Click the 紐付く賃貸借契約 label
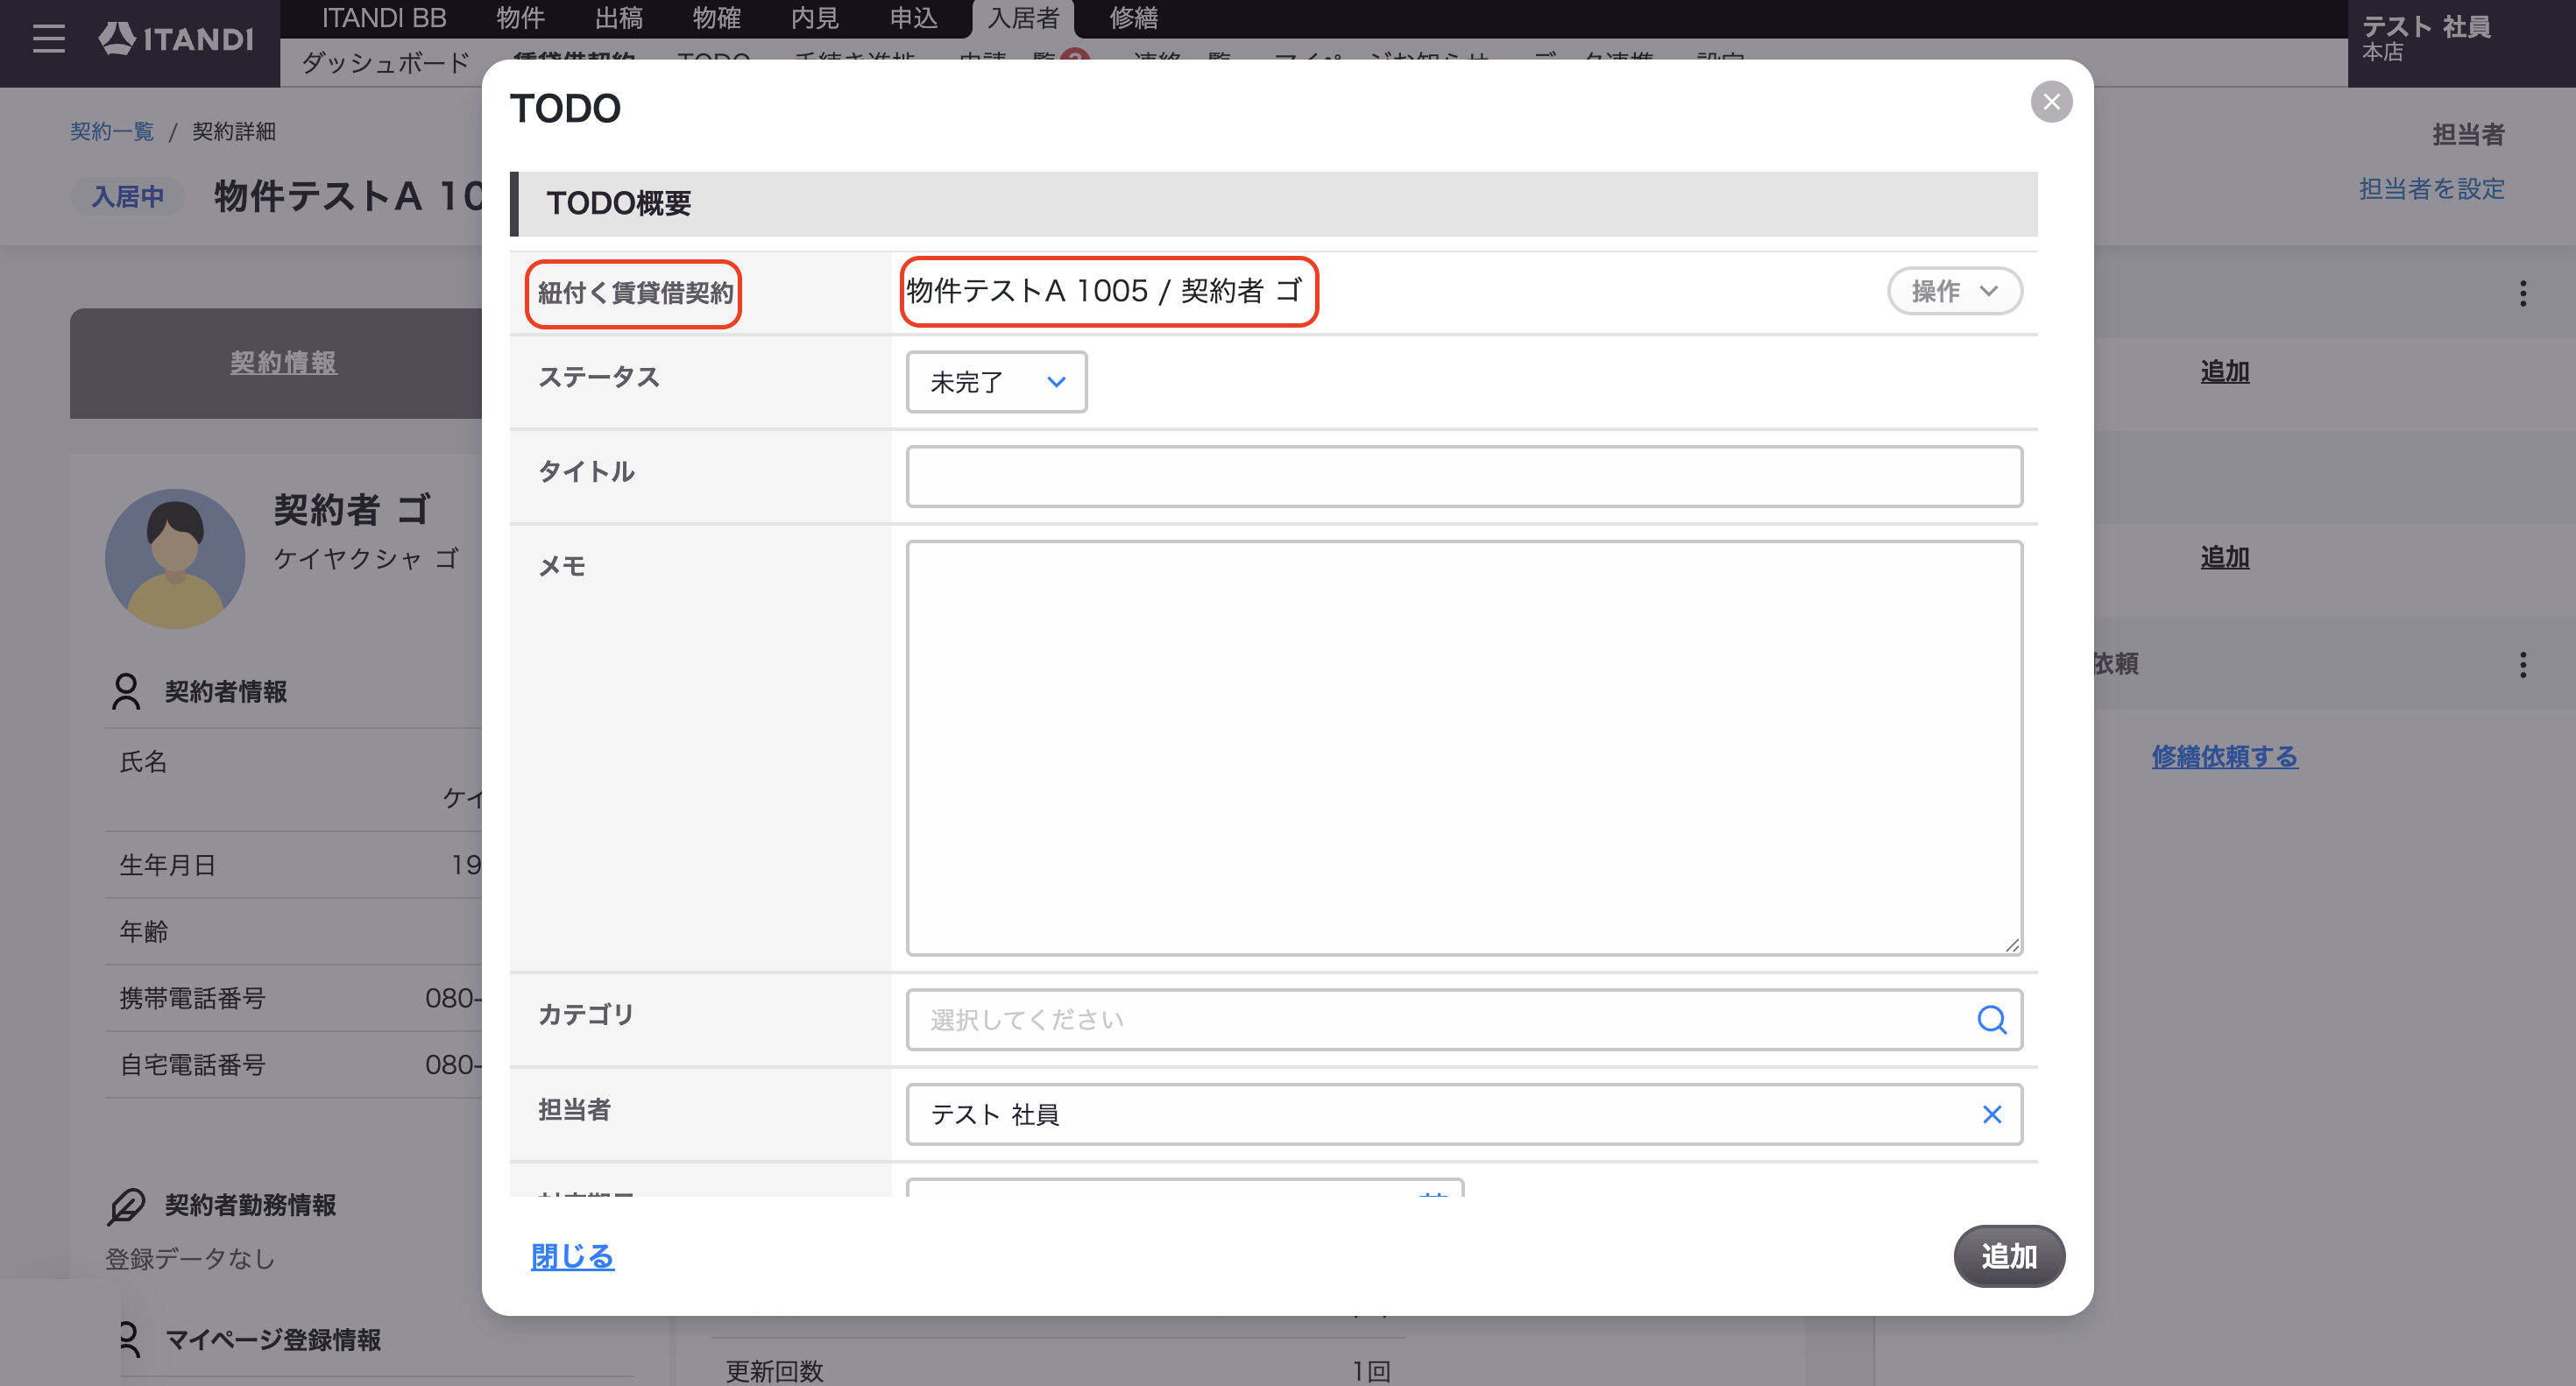The width and height of the screenshot is (2576, 1386). [x=635, y=292]
